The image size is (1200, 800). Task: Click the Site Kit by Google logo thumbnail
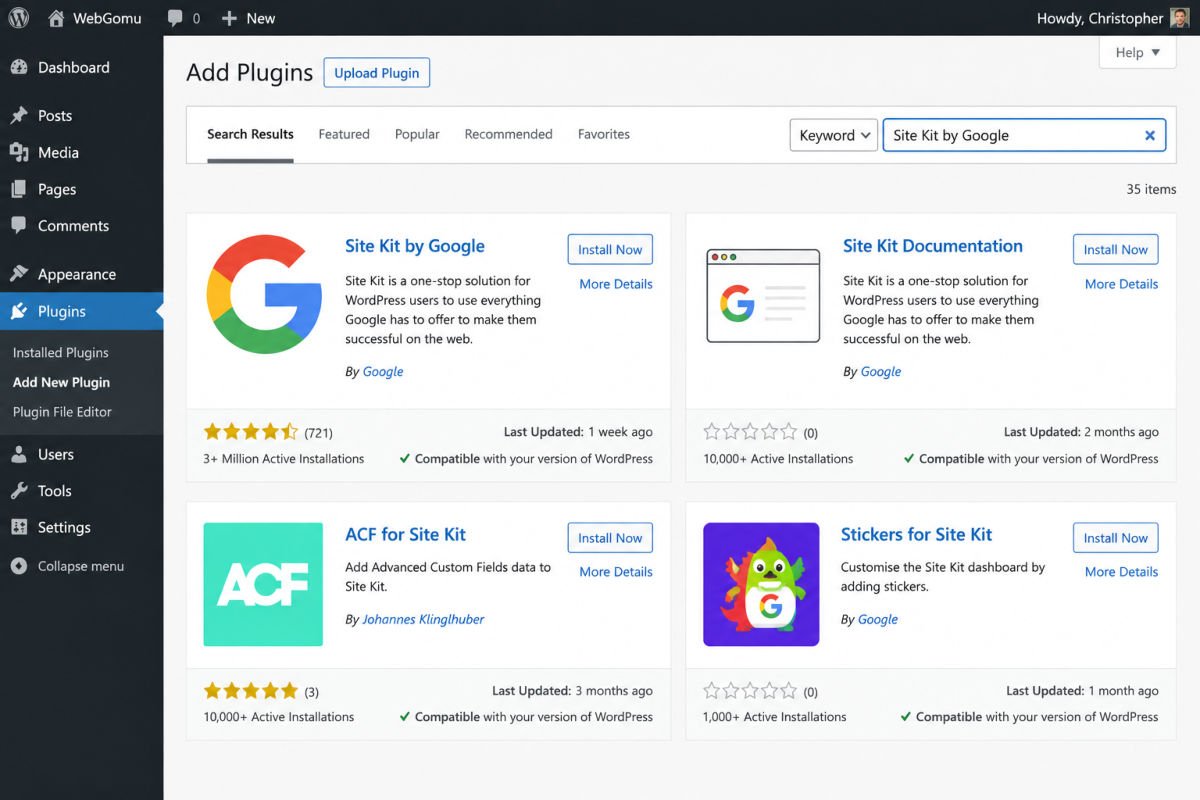tap(264, 293)
